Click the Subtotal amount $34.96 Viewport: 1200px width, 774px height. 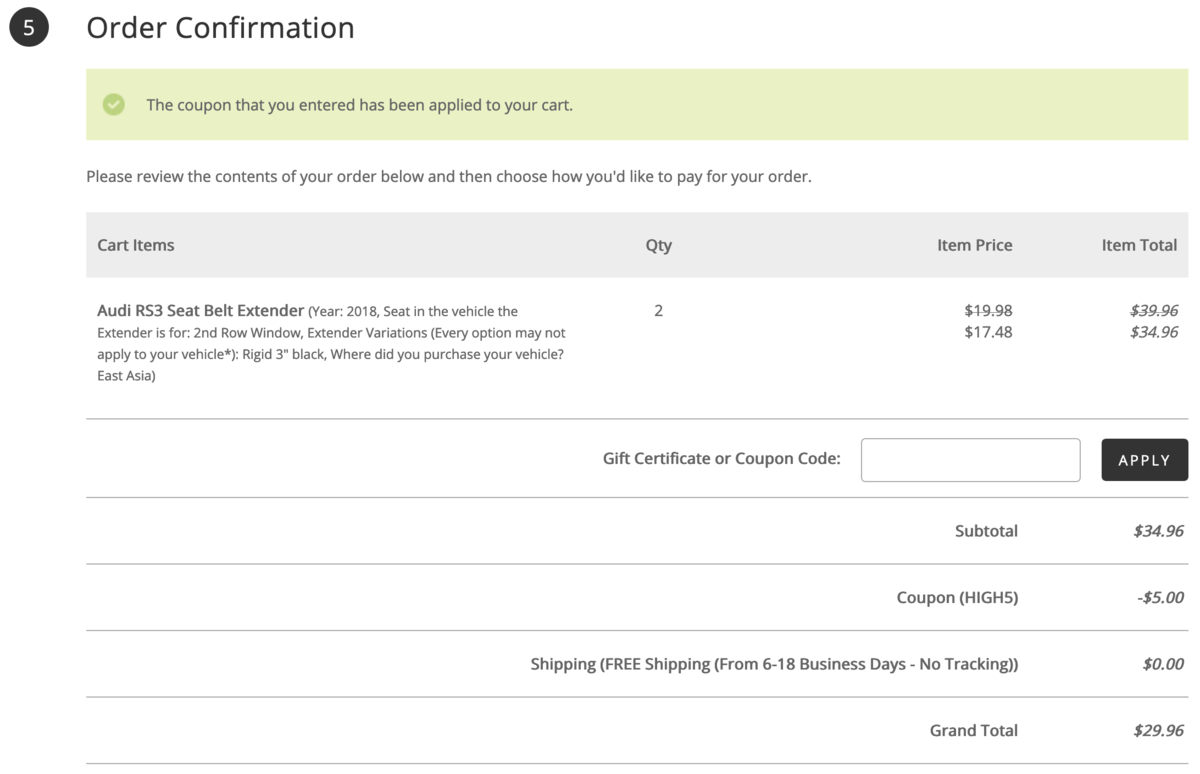1158,531
